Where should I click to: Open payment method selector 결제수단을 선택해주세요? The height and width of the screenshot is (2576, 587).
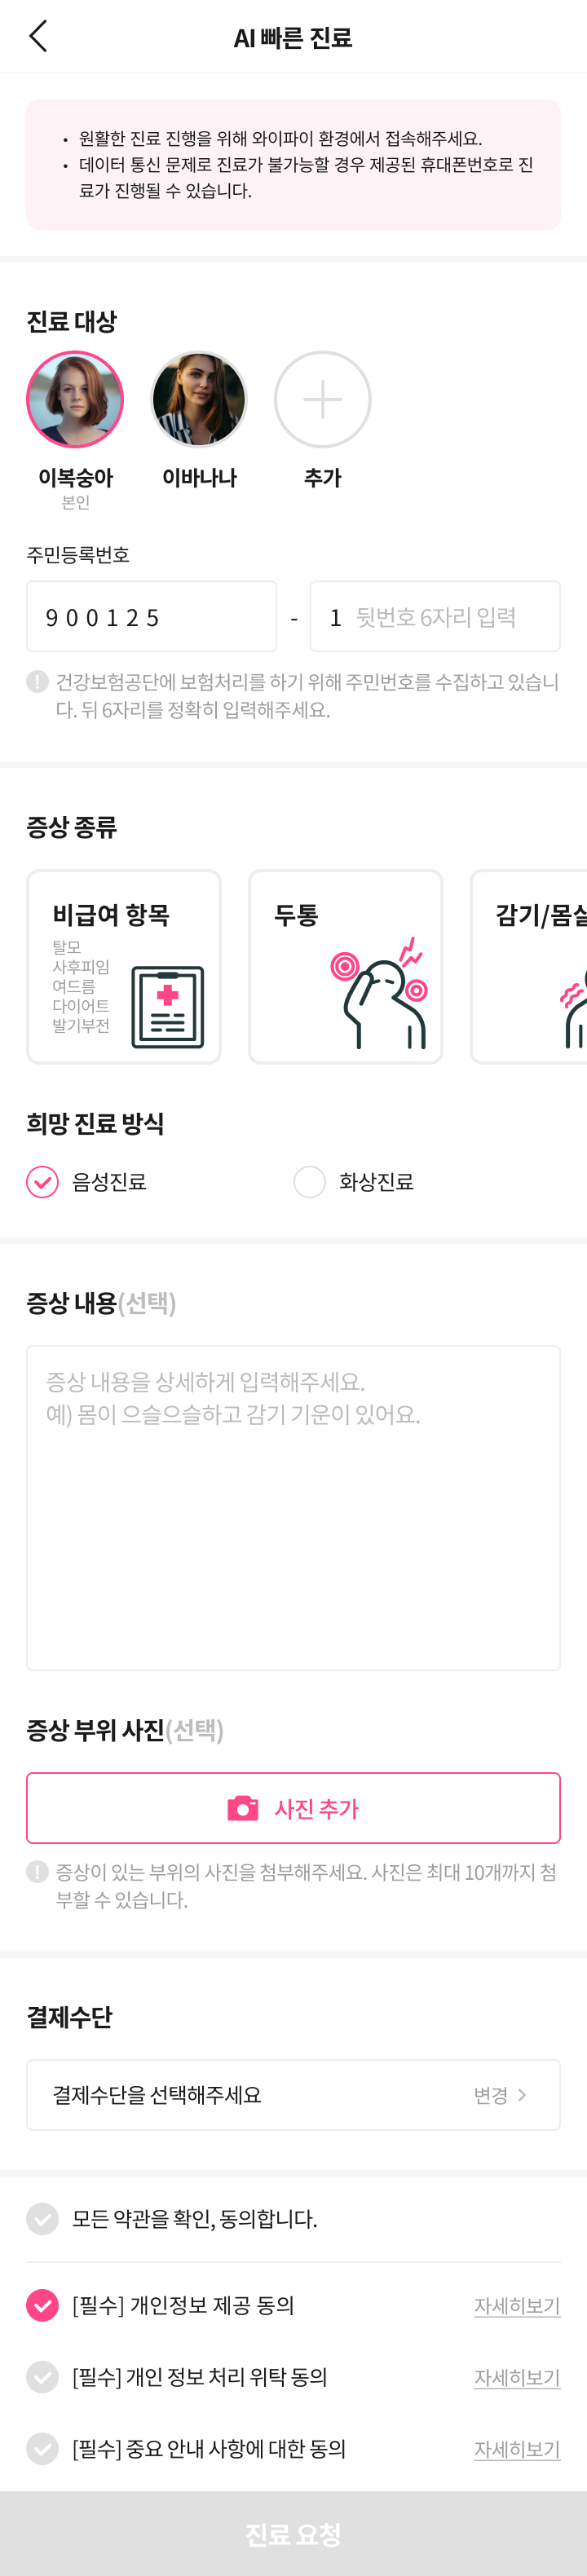point(293,2095)
